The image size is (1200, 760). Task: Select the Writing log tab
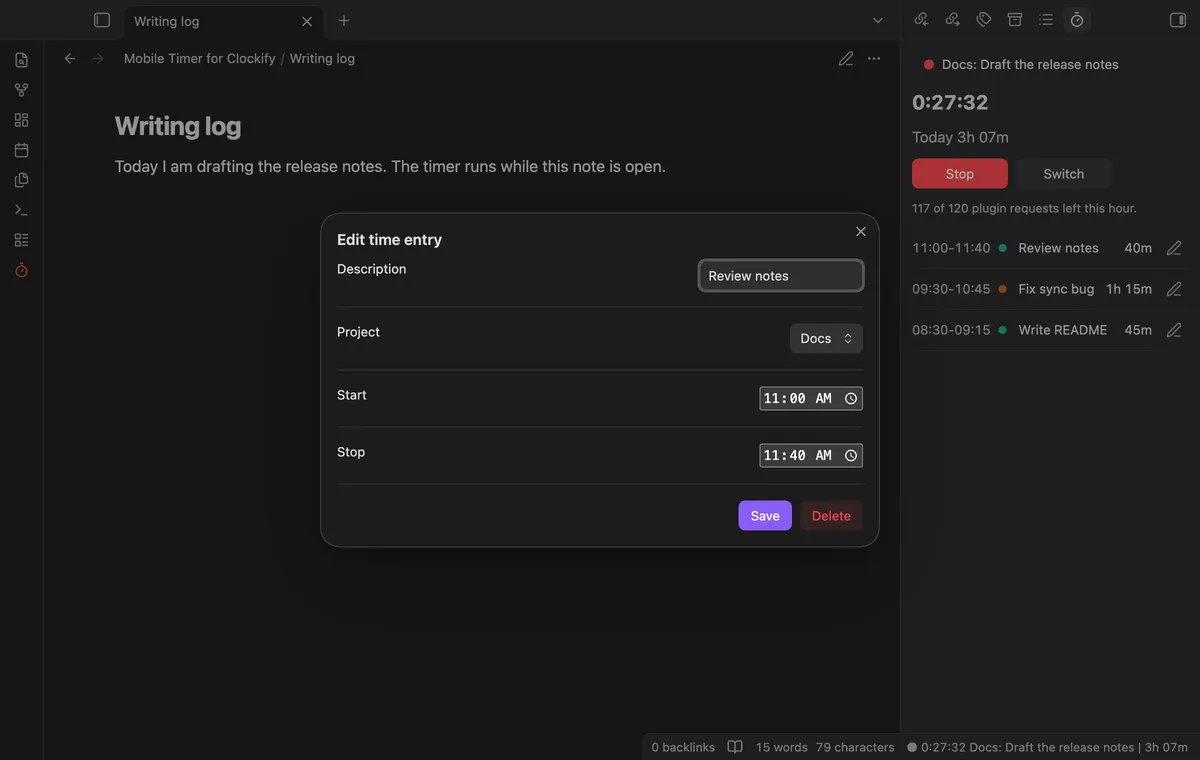[222, 21]
